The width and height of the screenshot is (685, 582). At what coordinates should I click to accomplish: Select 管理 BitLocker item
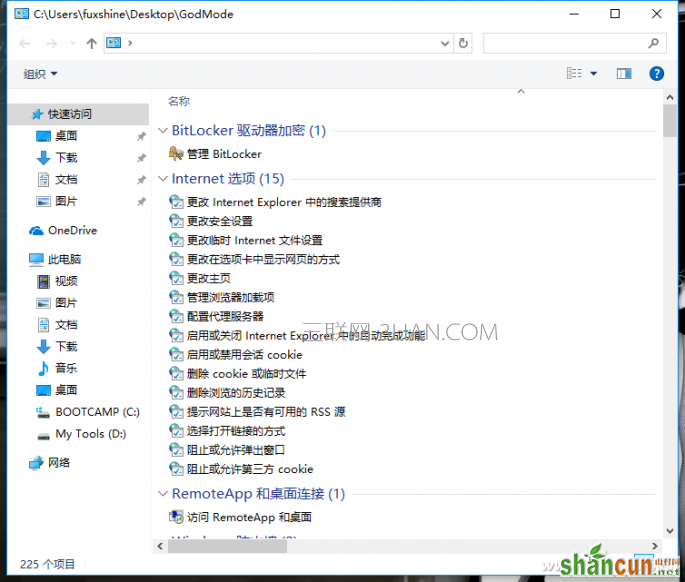[224, 154]
